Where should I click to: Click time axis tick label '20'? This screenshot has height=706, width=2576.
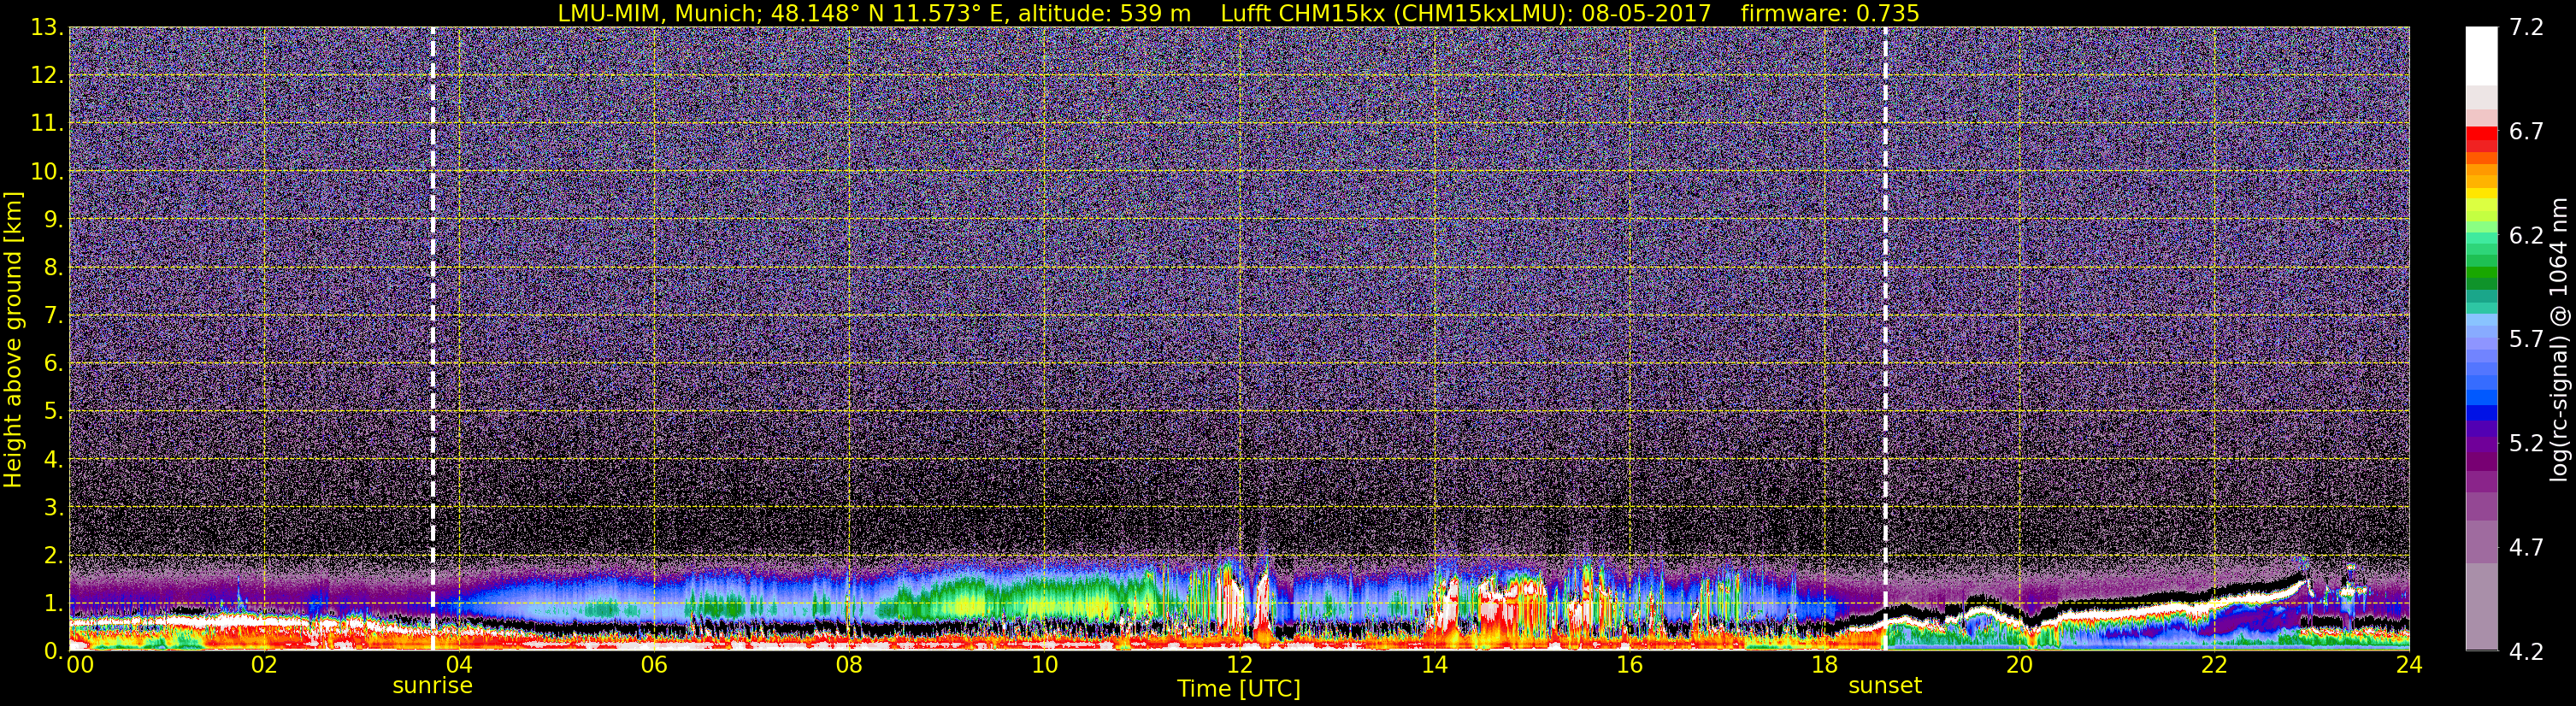coord(2019,665)
